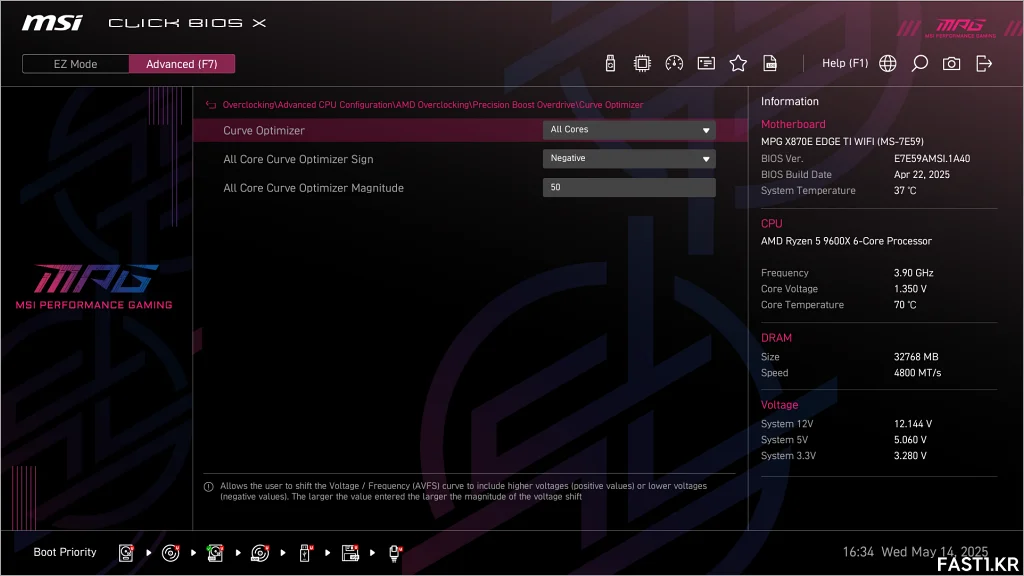Click the AMD Ryzen 5 9600X processor name

(846, 241)
